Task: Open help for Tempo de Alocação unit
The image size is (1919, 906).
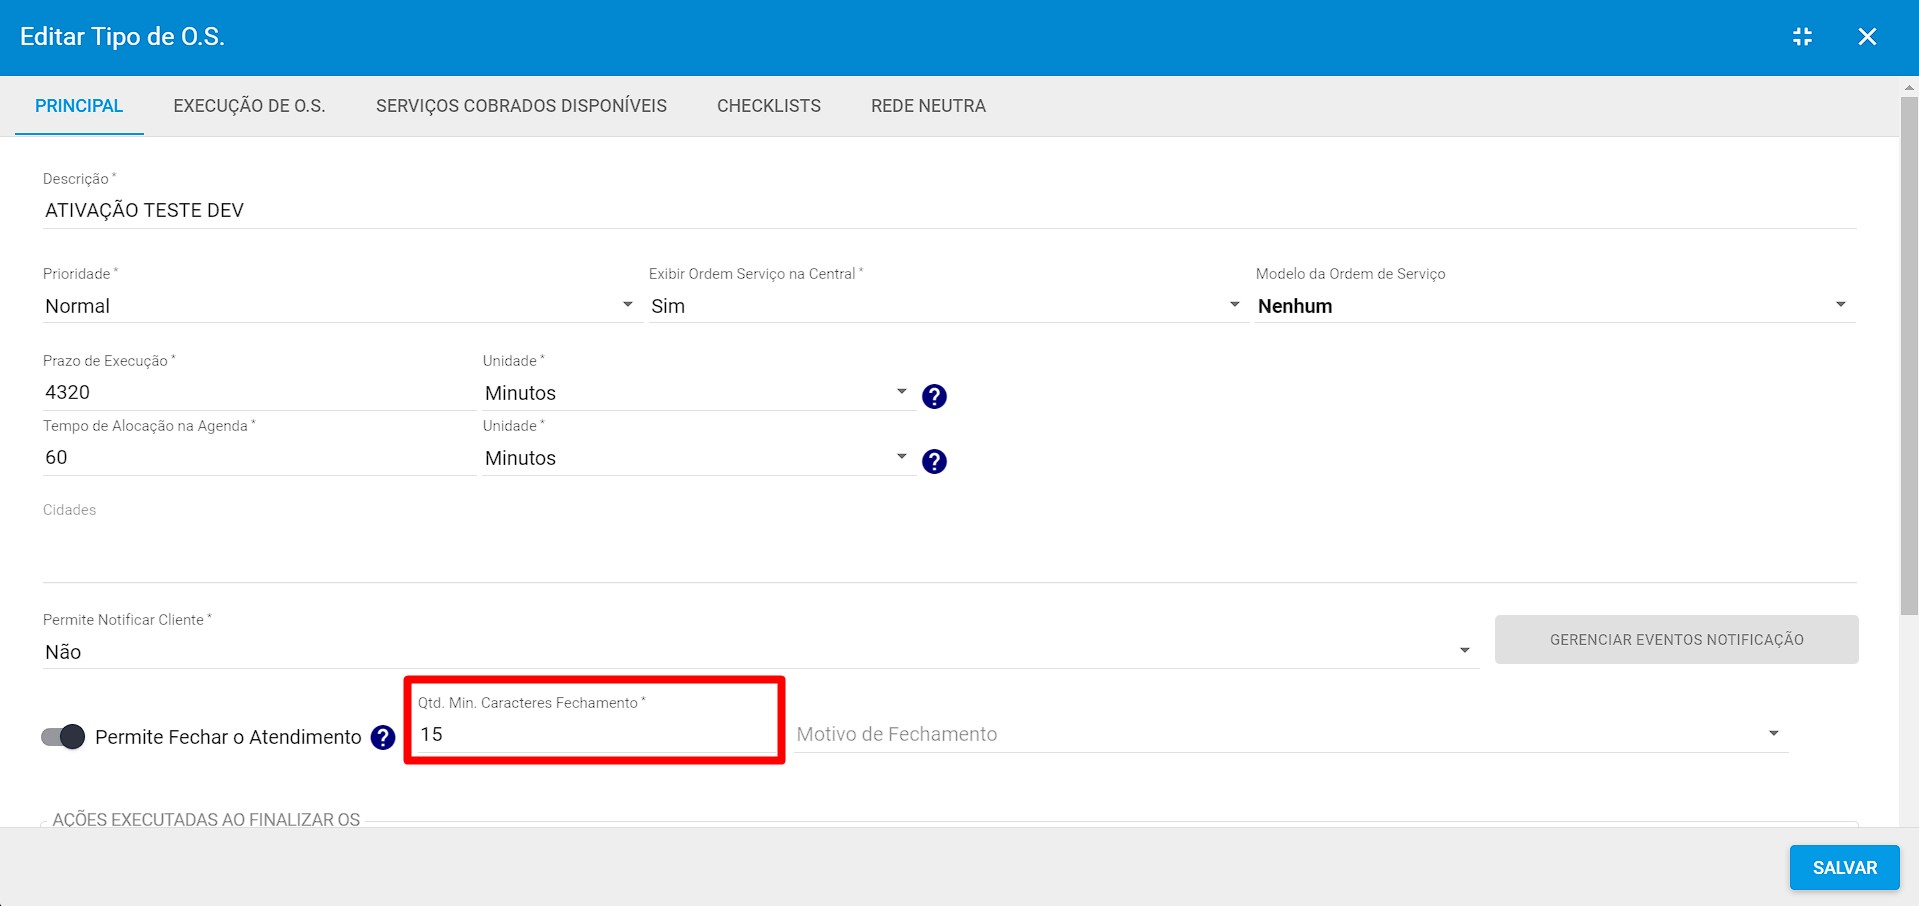Action: coord(934,462)
